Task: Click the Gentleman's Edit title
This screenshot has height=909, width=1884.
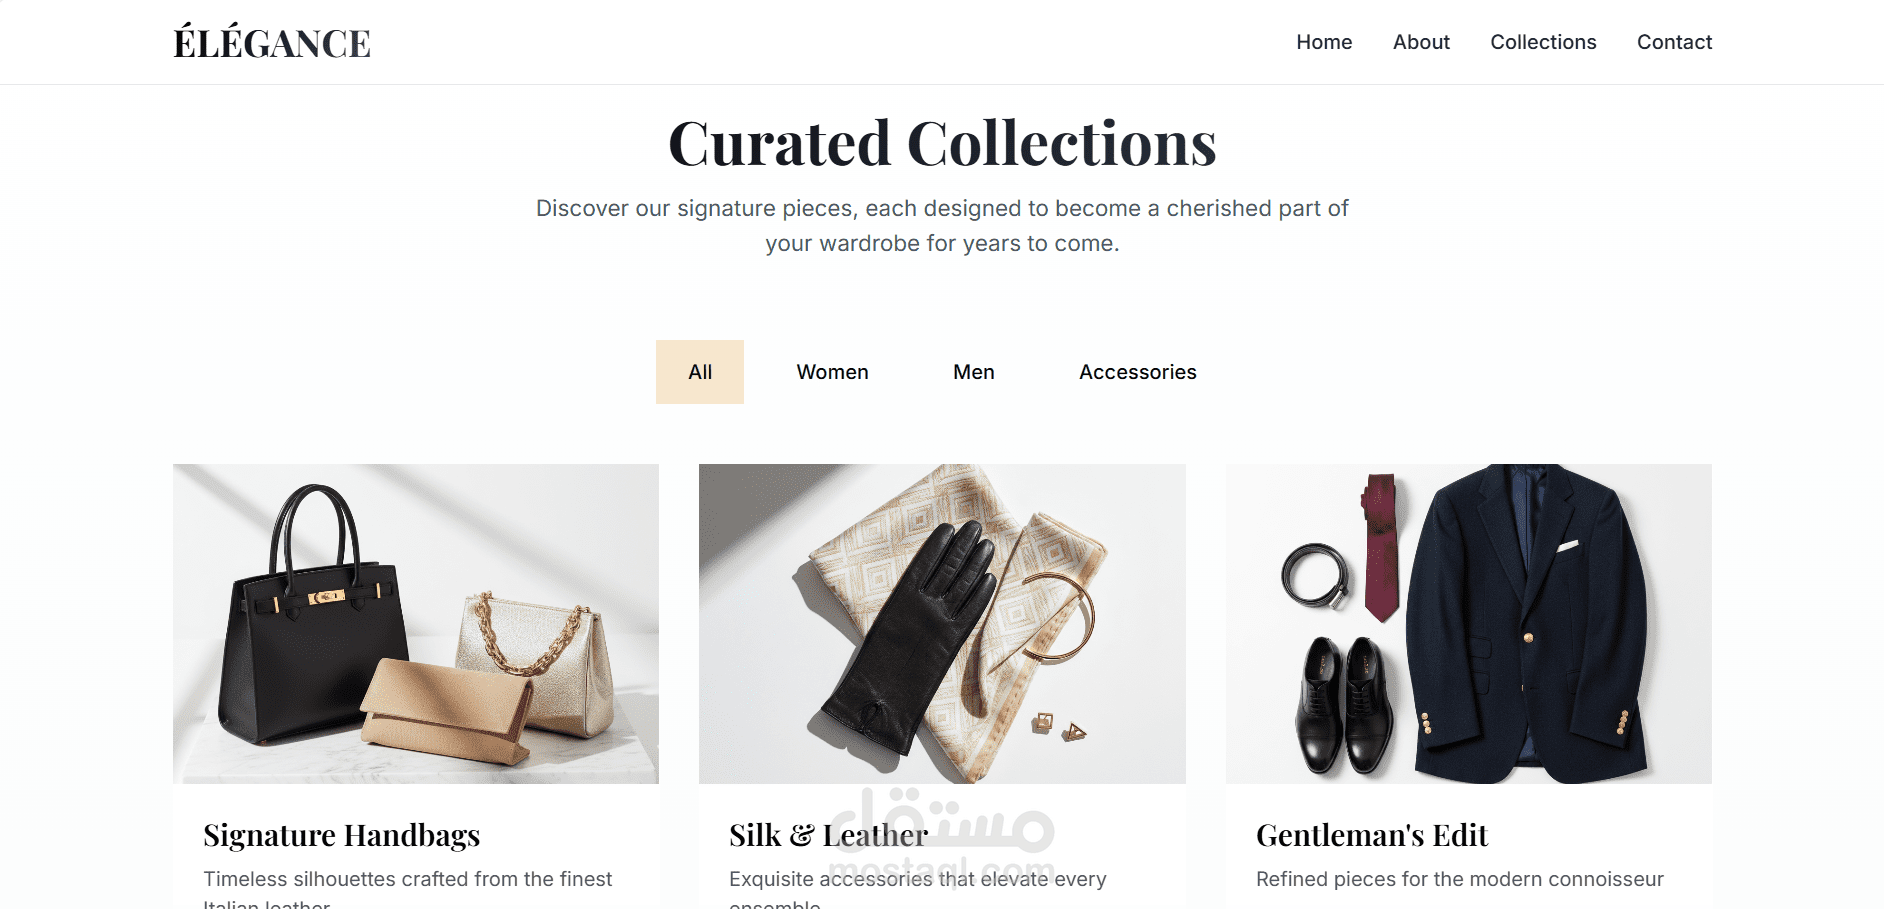Action: coord(1372,835)
